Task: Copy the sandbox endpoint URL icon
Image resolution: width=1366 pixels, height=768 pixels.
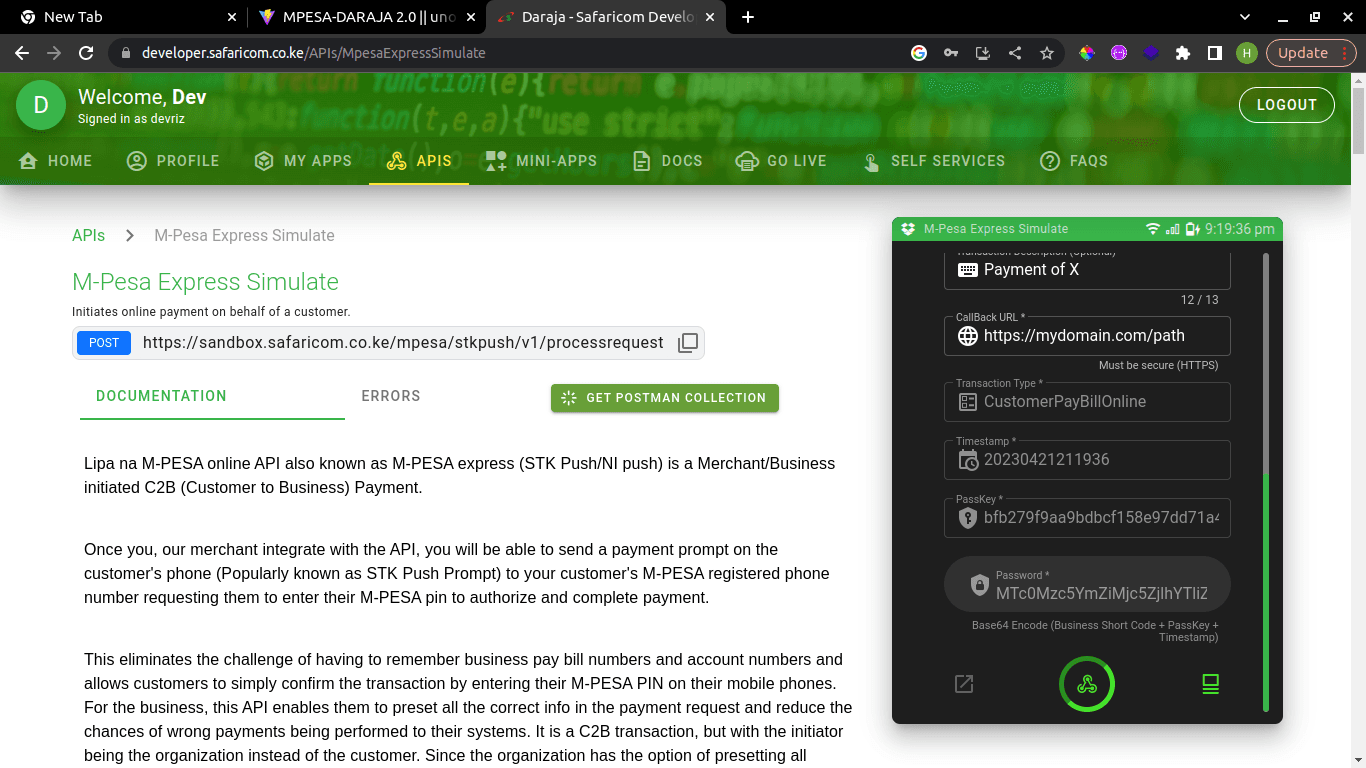Action: (x=688, y=343)
